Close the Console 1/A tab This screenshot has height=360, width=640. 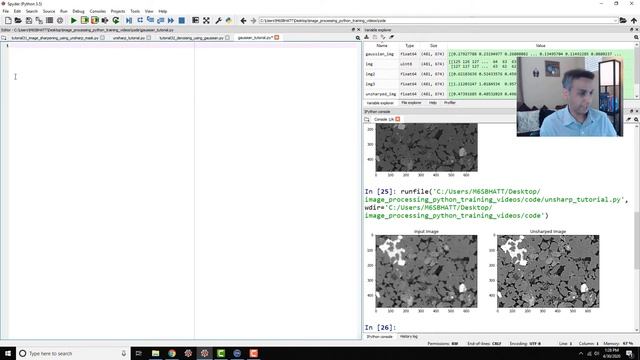coord(398,119)
